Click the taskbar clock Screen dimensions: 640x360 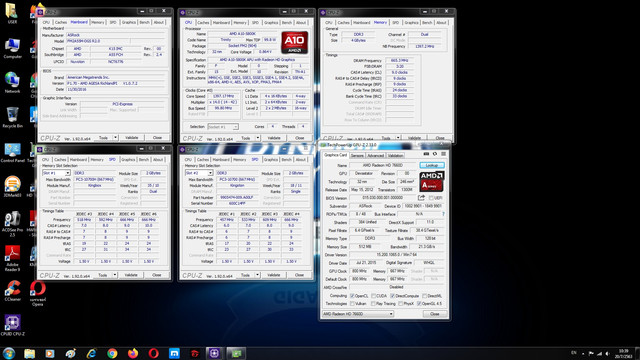pyautogui.click(x=623, y=353)
